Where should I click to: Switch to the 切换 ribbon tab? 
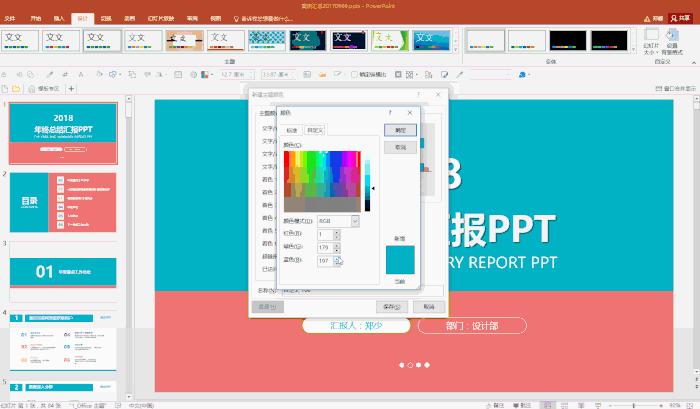pos(106,18)
